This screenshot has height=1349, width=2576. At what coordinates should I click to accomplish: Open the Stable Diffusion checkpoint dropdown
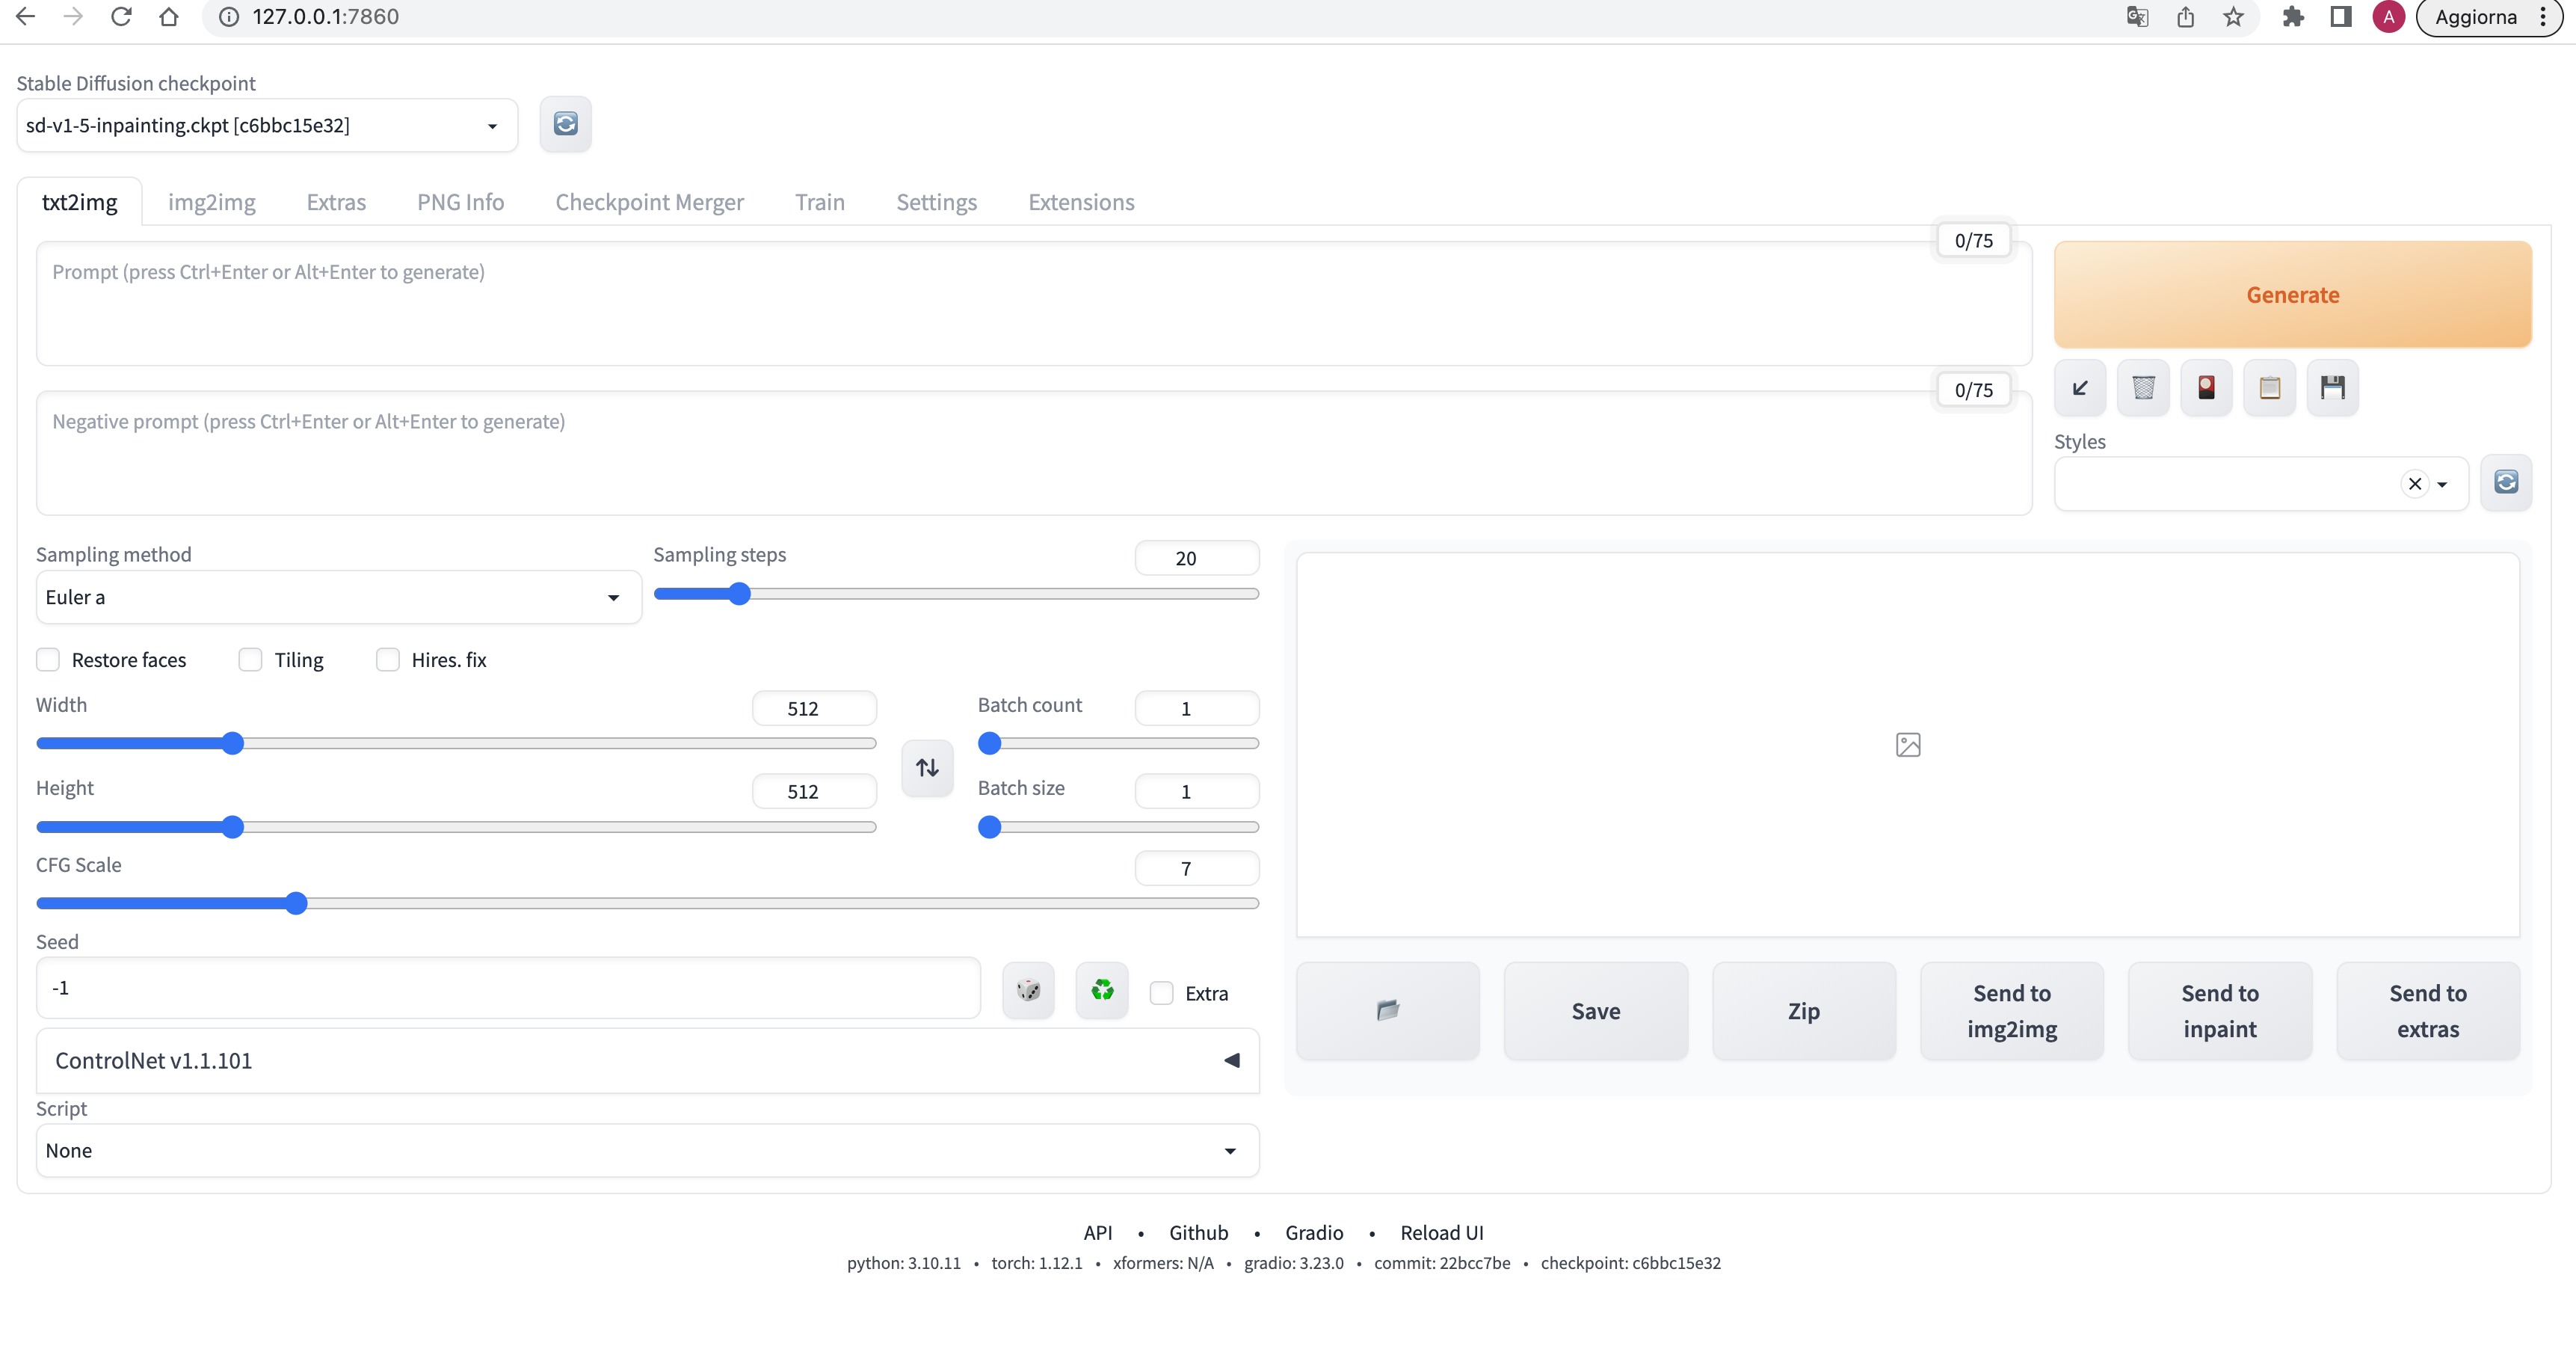coord(266,125)
